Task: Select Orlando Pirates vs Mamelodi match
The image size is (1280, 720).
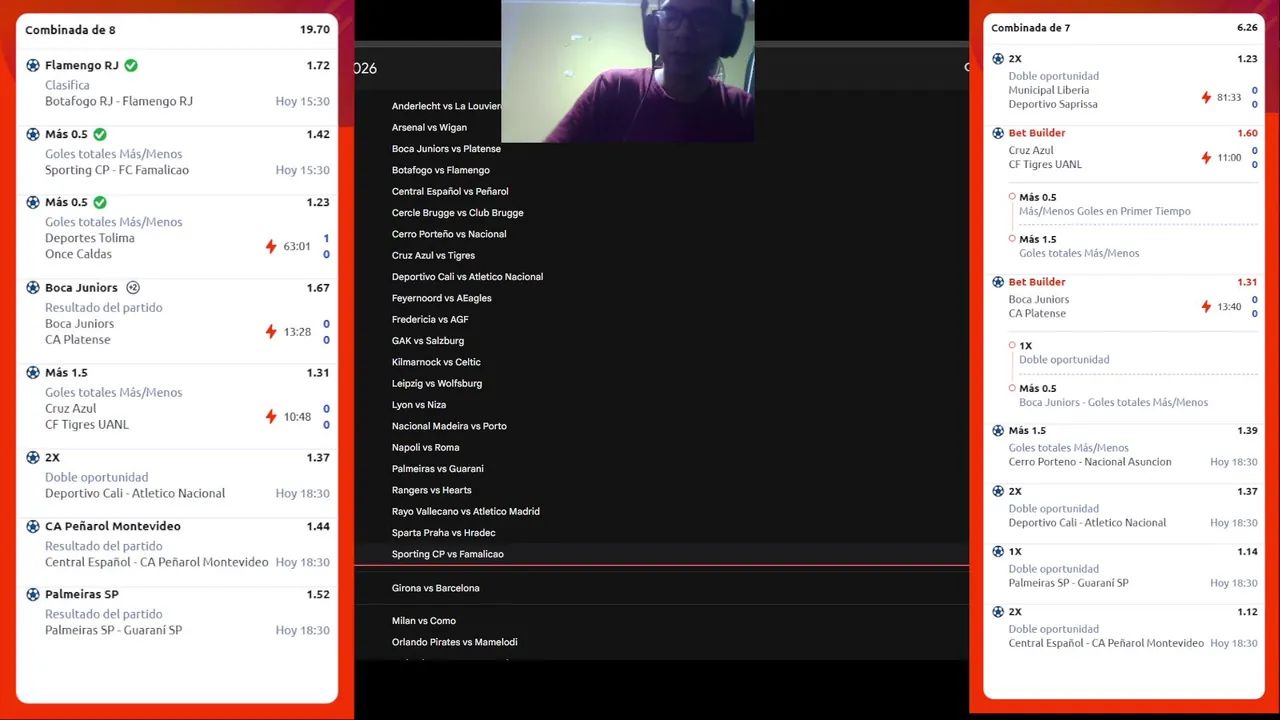Action: 455,642
